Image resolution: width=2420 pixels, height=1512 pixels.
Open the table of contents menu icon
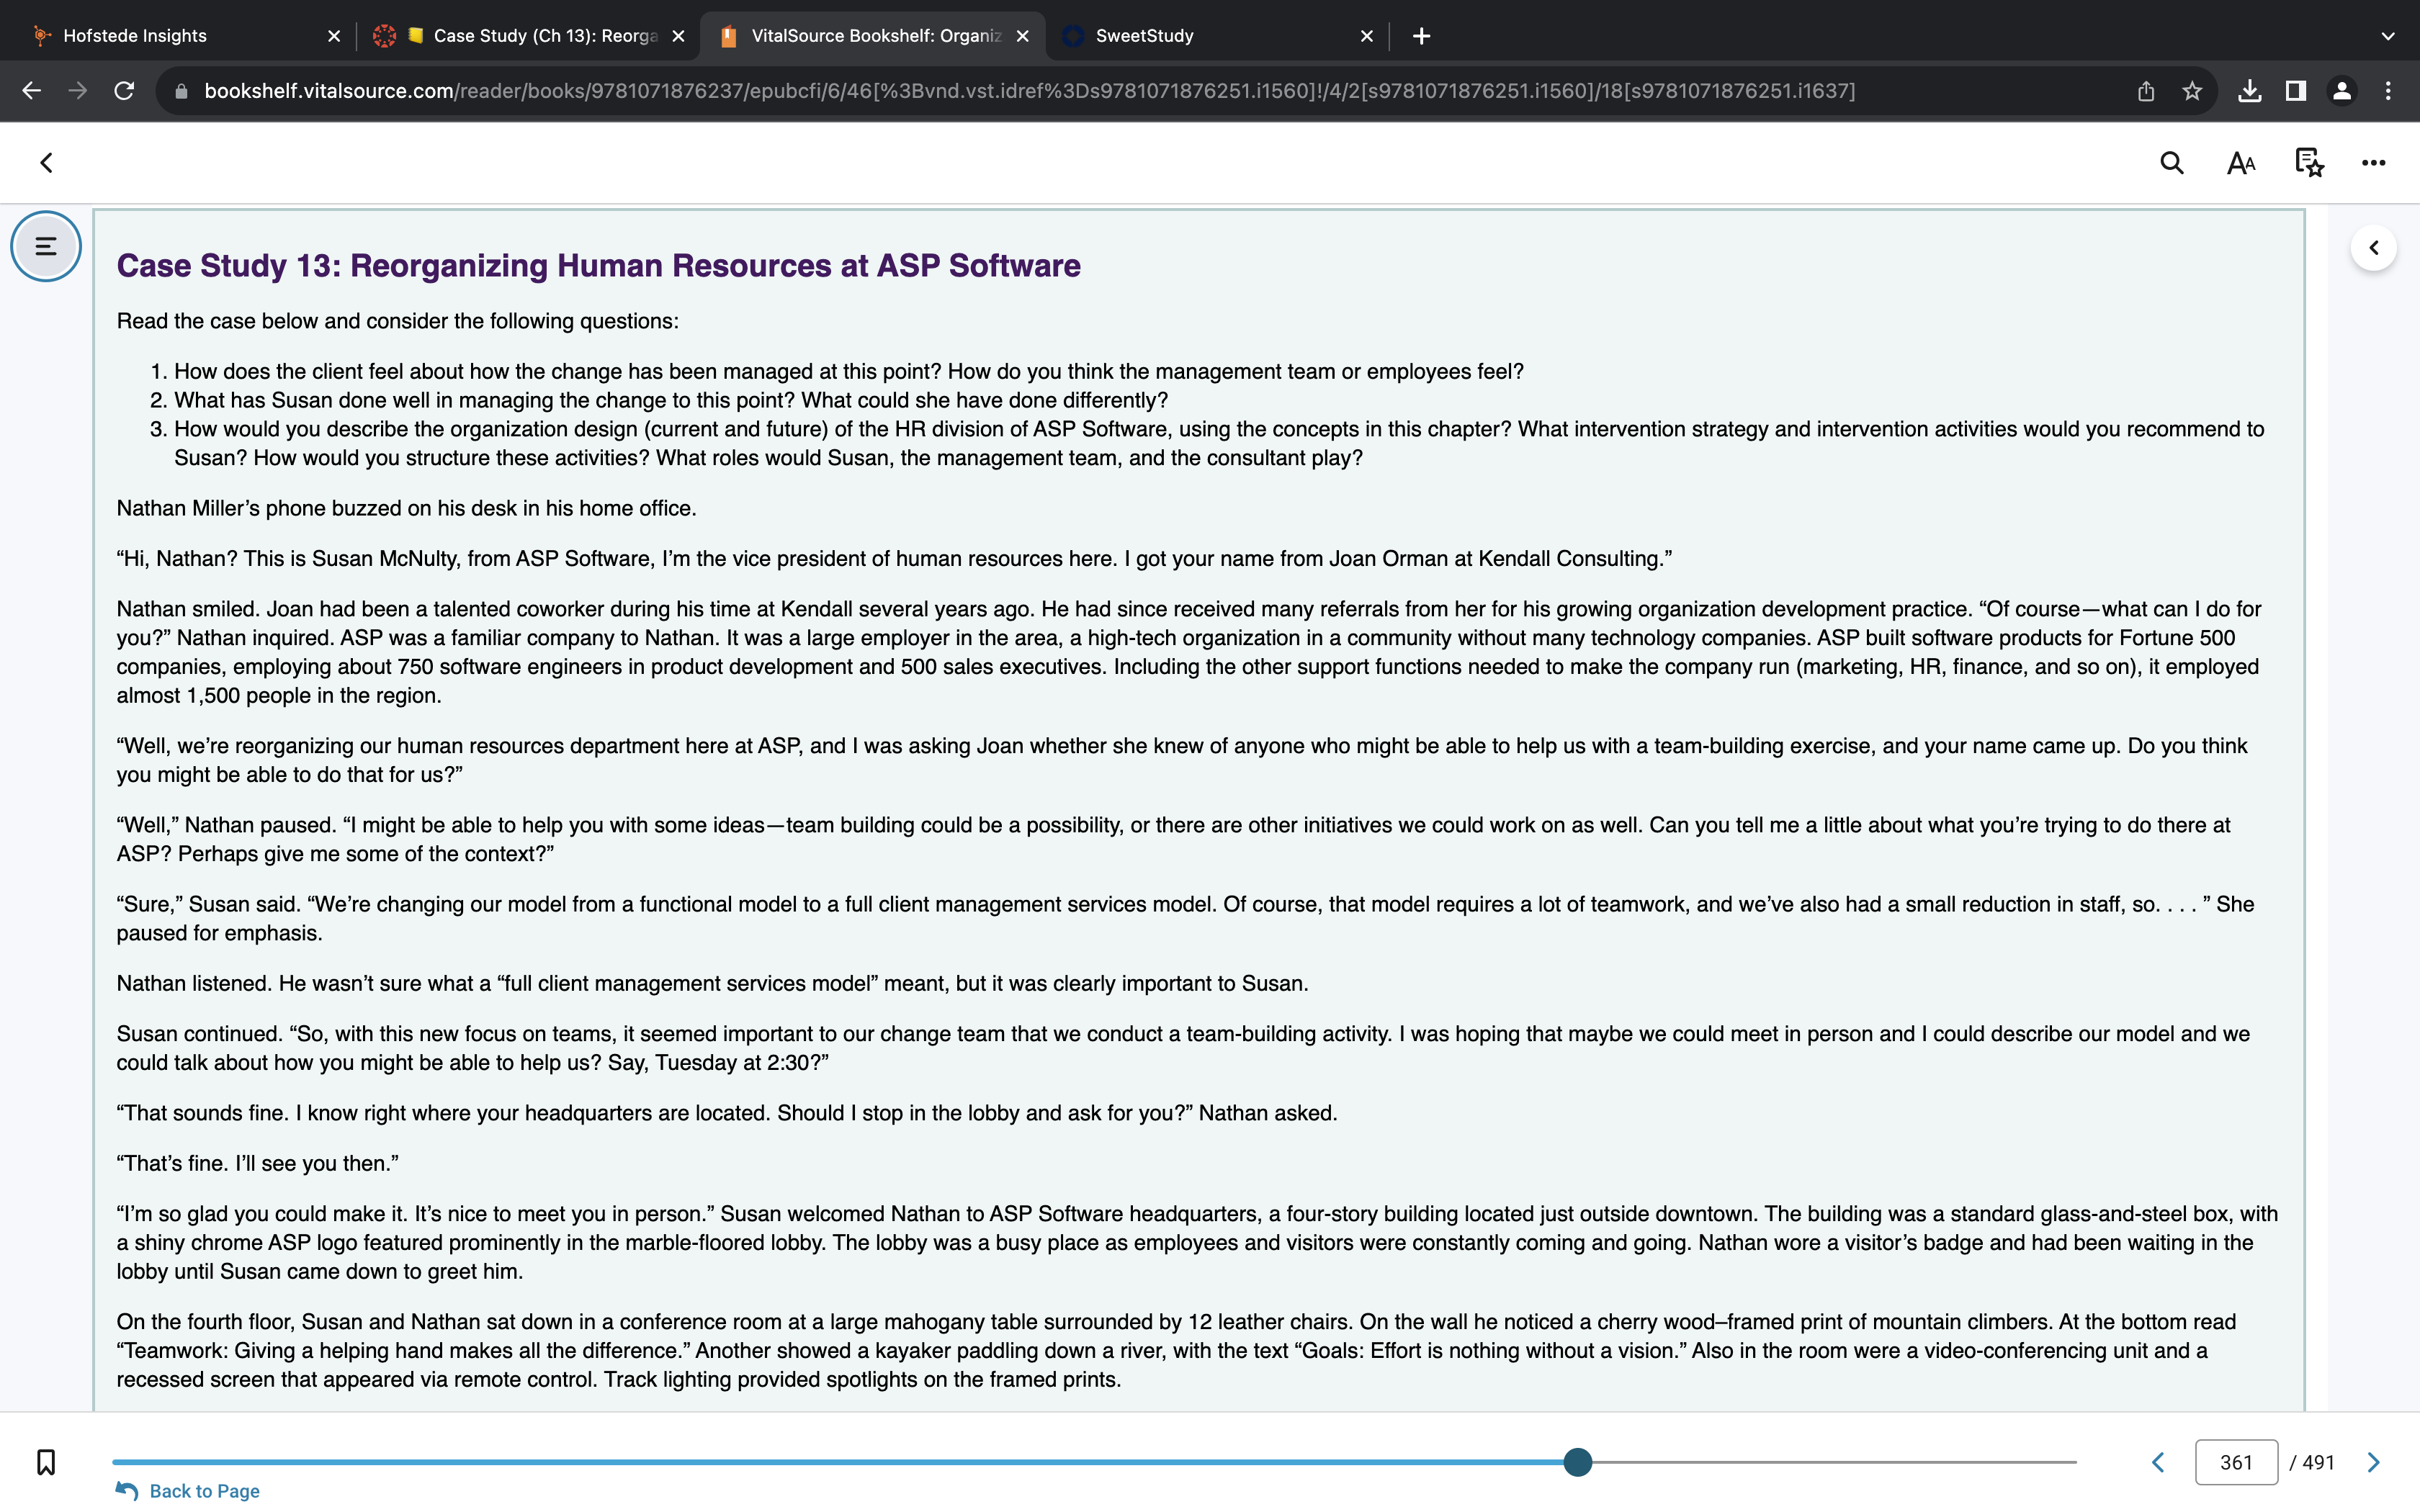click(x=46, y=246)
